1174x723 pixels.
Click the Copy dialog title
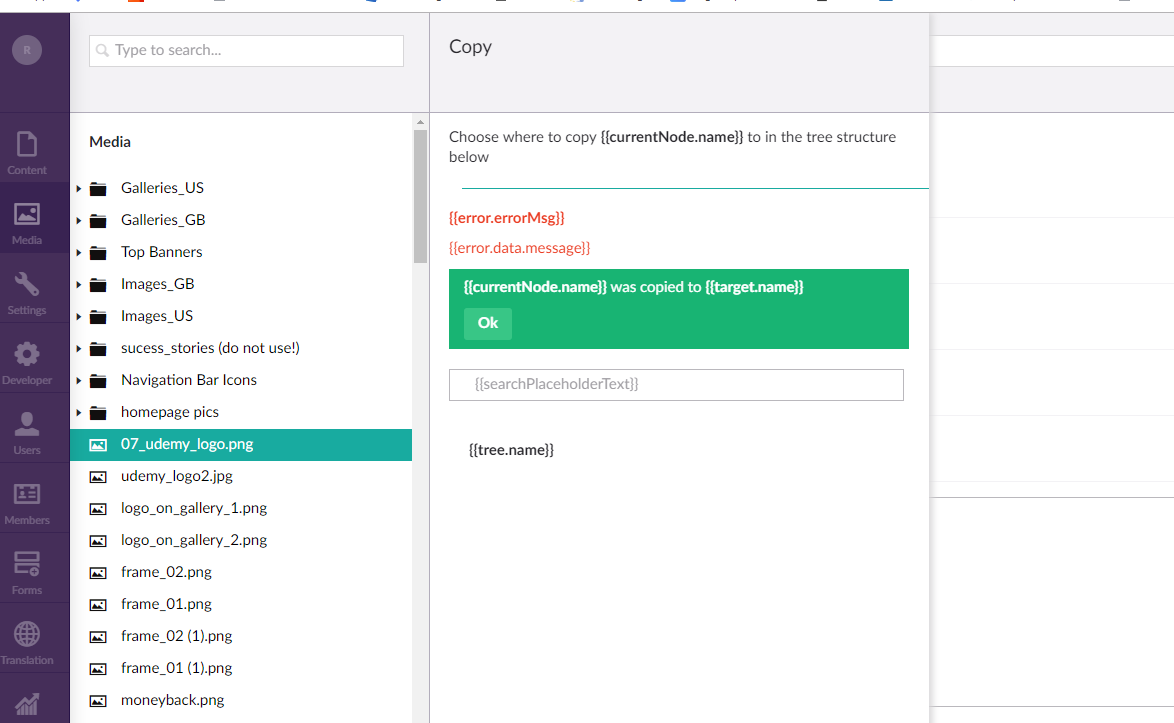click(x=470, y=47)
